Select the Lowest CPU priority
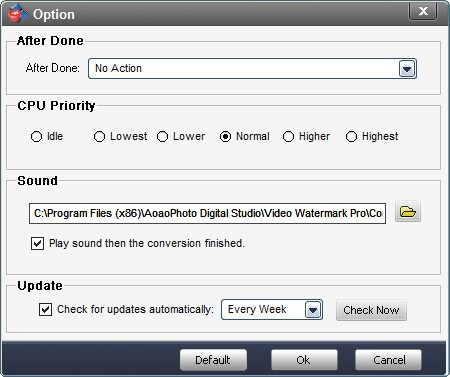 (x=99, y=136)
